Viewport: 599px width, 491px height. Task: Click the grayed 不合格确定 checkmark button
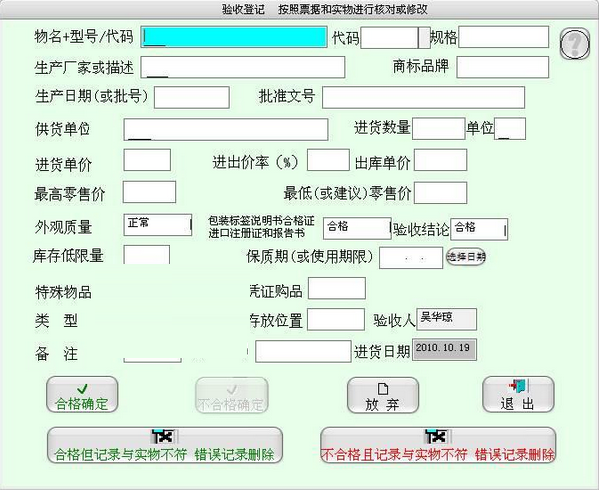pos(232,395)
